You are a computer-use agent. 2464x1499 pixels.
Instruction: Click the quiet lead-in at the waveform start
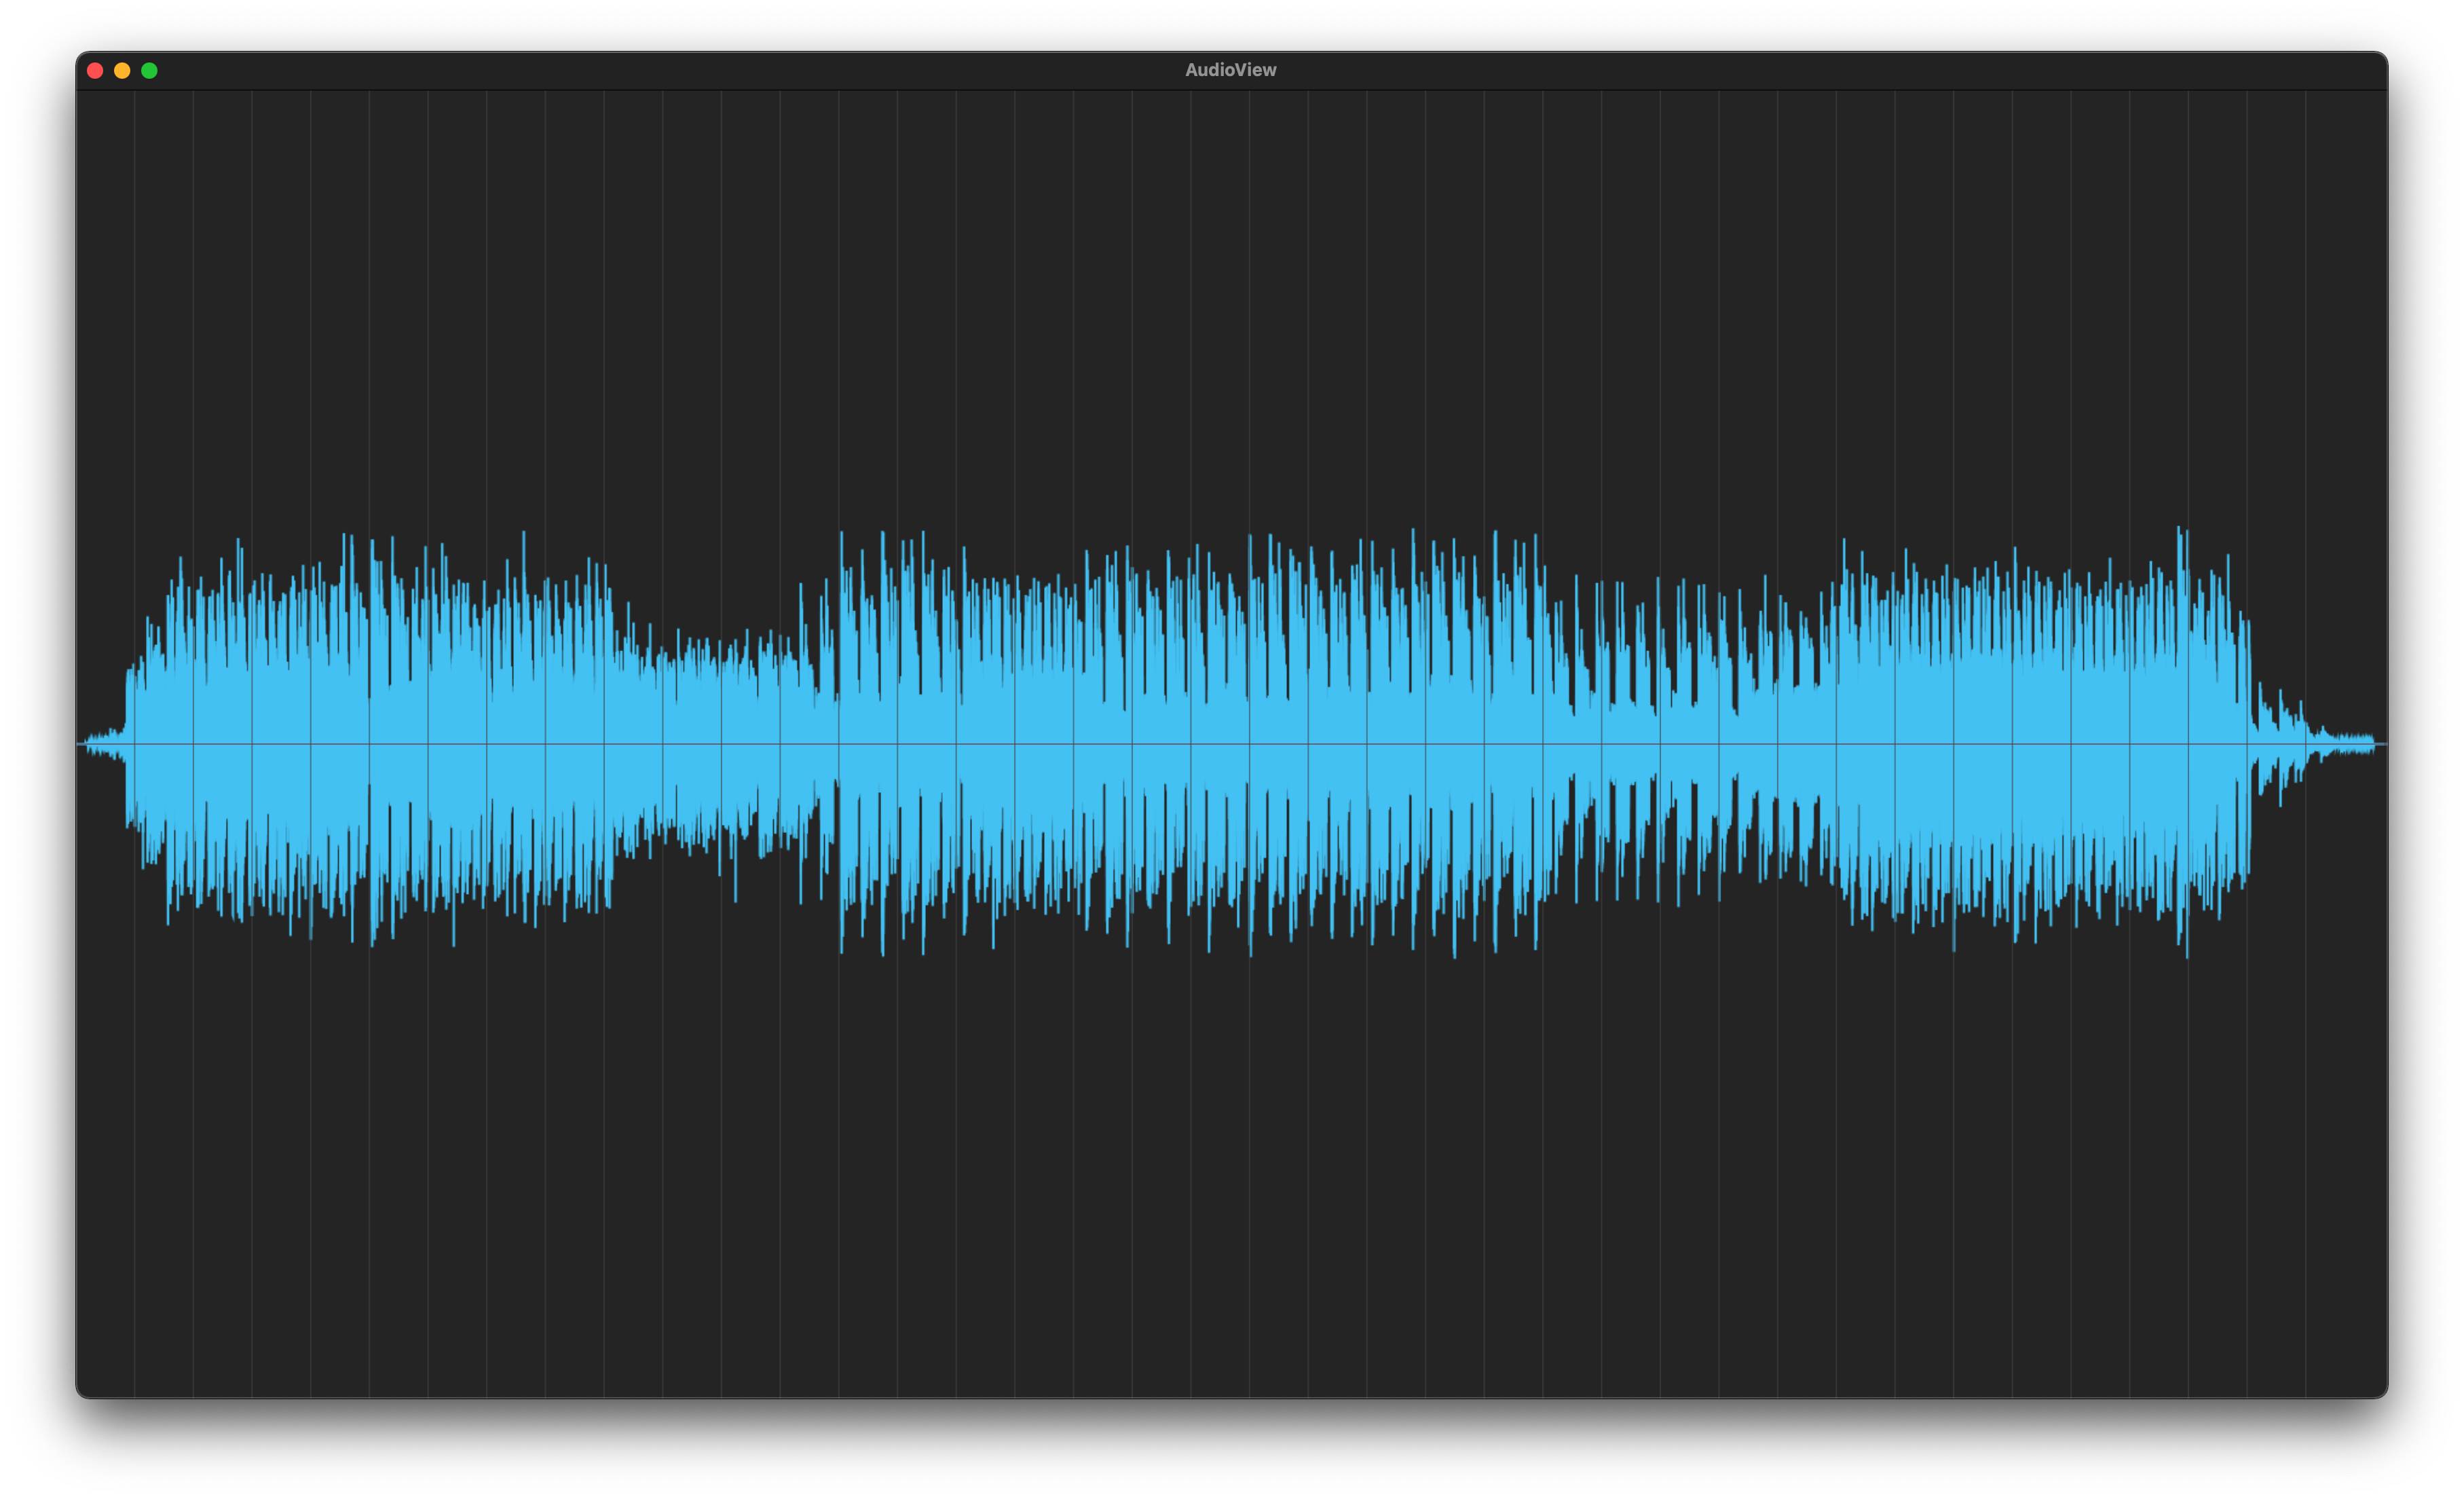105,743
